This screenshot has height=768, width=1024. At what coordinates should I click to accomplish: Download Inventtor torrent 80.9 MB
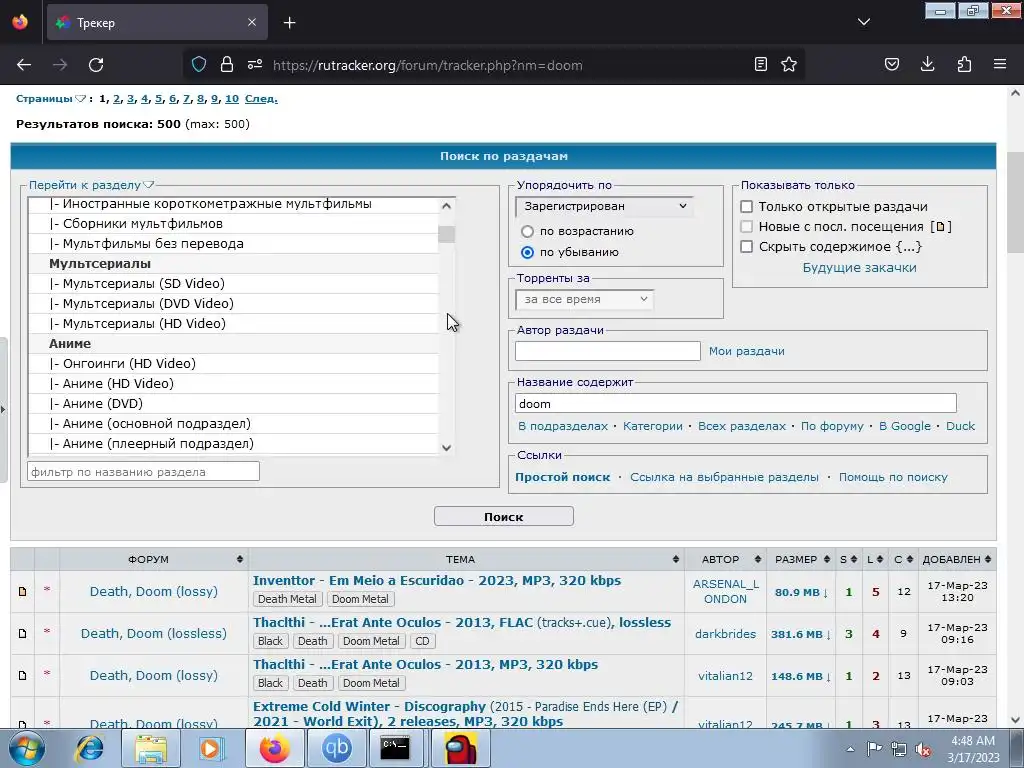pos(801,592)
